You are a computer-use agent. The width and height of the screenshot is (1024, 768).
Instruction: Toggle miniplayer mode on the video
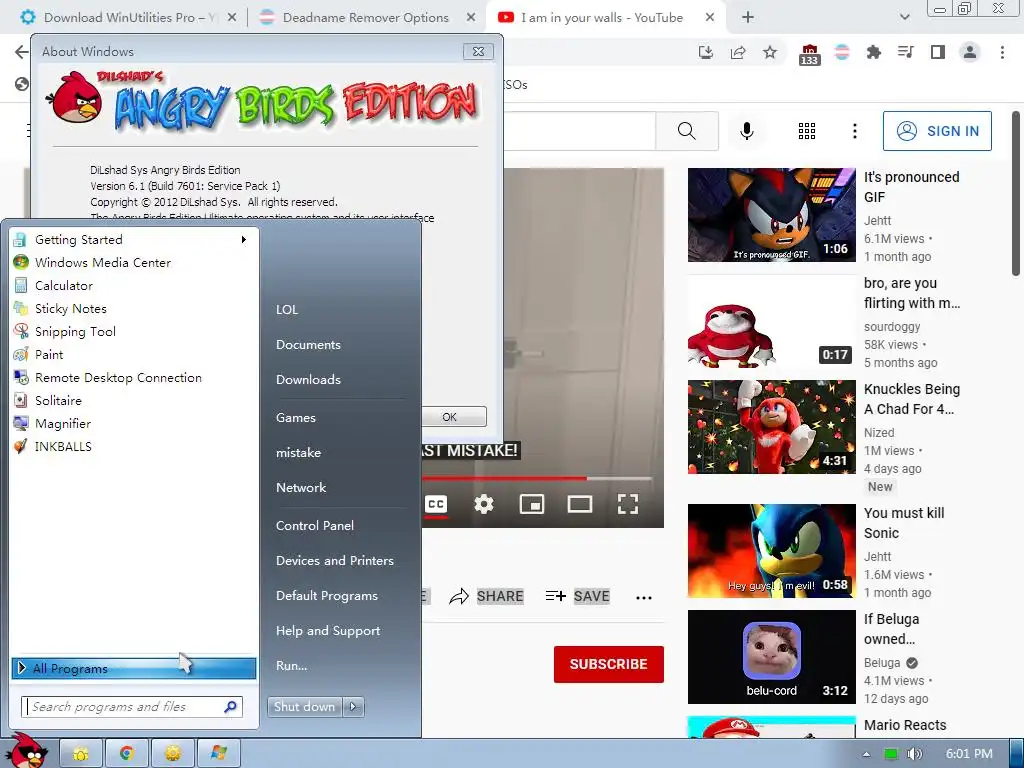pos(532,504)
